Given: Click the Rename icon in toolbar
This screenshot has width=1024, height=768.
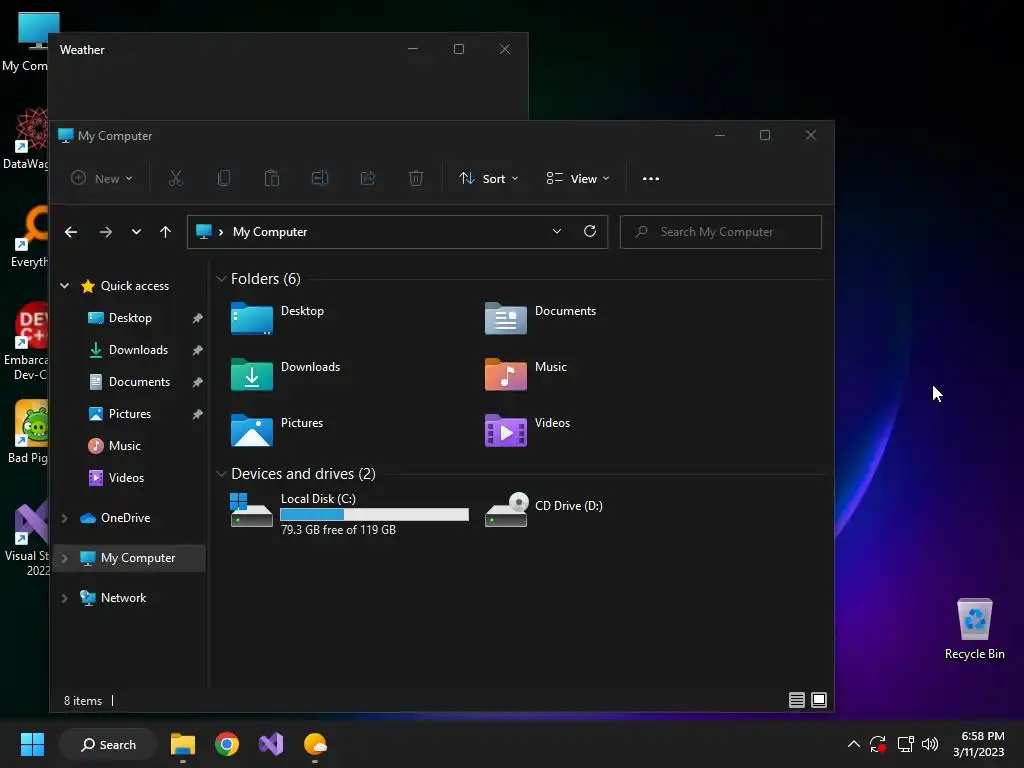Looking at the screenshot, I should (x=320, y=178).
